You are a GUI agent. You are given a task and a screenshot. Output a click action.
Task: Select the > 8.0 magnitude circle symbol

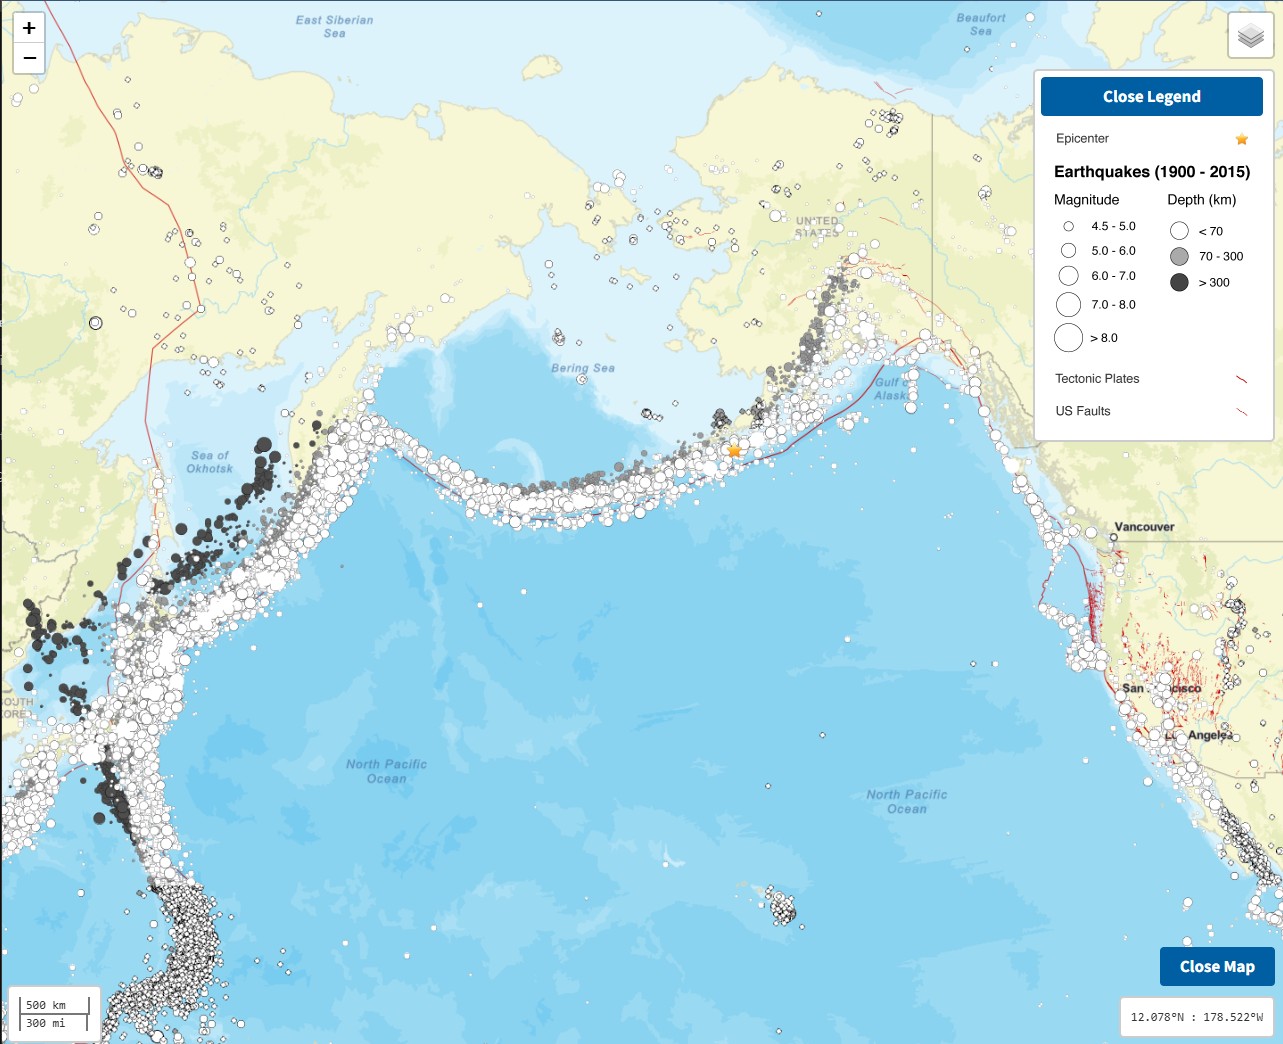pos(1068,338)
